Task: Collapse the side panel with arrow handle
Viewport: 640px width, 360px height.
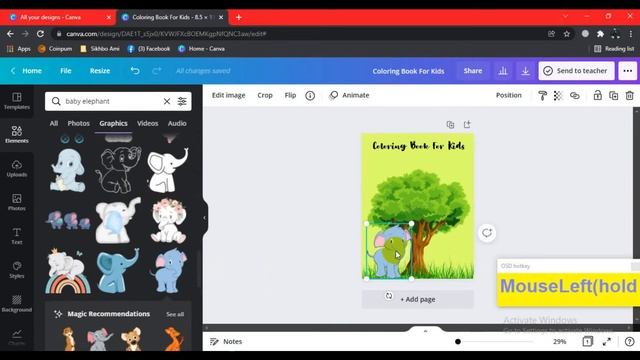Action: [x=204, y=218]
